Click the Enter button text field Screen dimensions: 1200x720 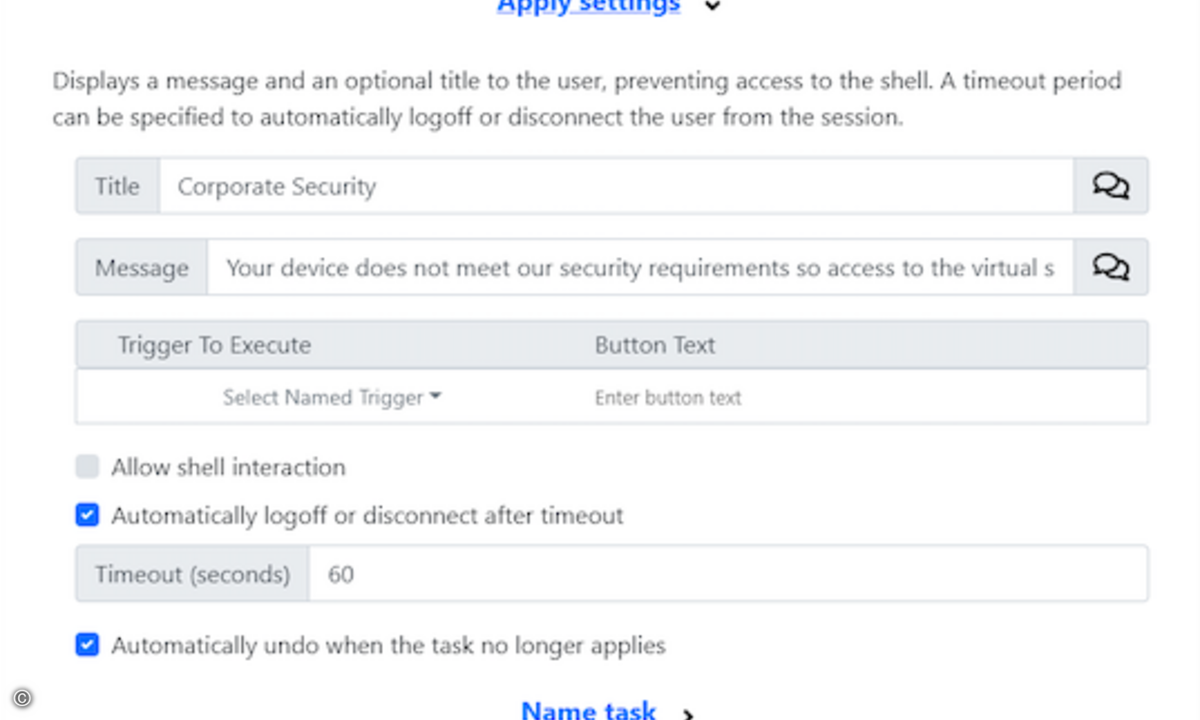click(668, 398)
